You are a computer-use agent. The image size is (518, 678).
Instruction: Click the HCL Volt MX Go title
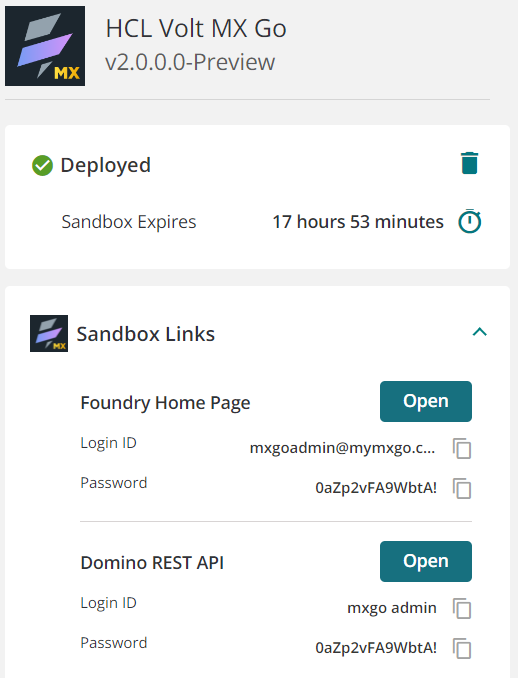pos(196,29)
